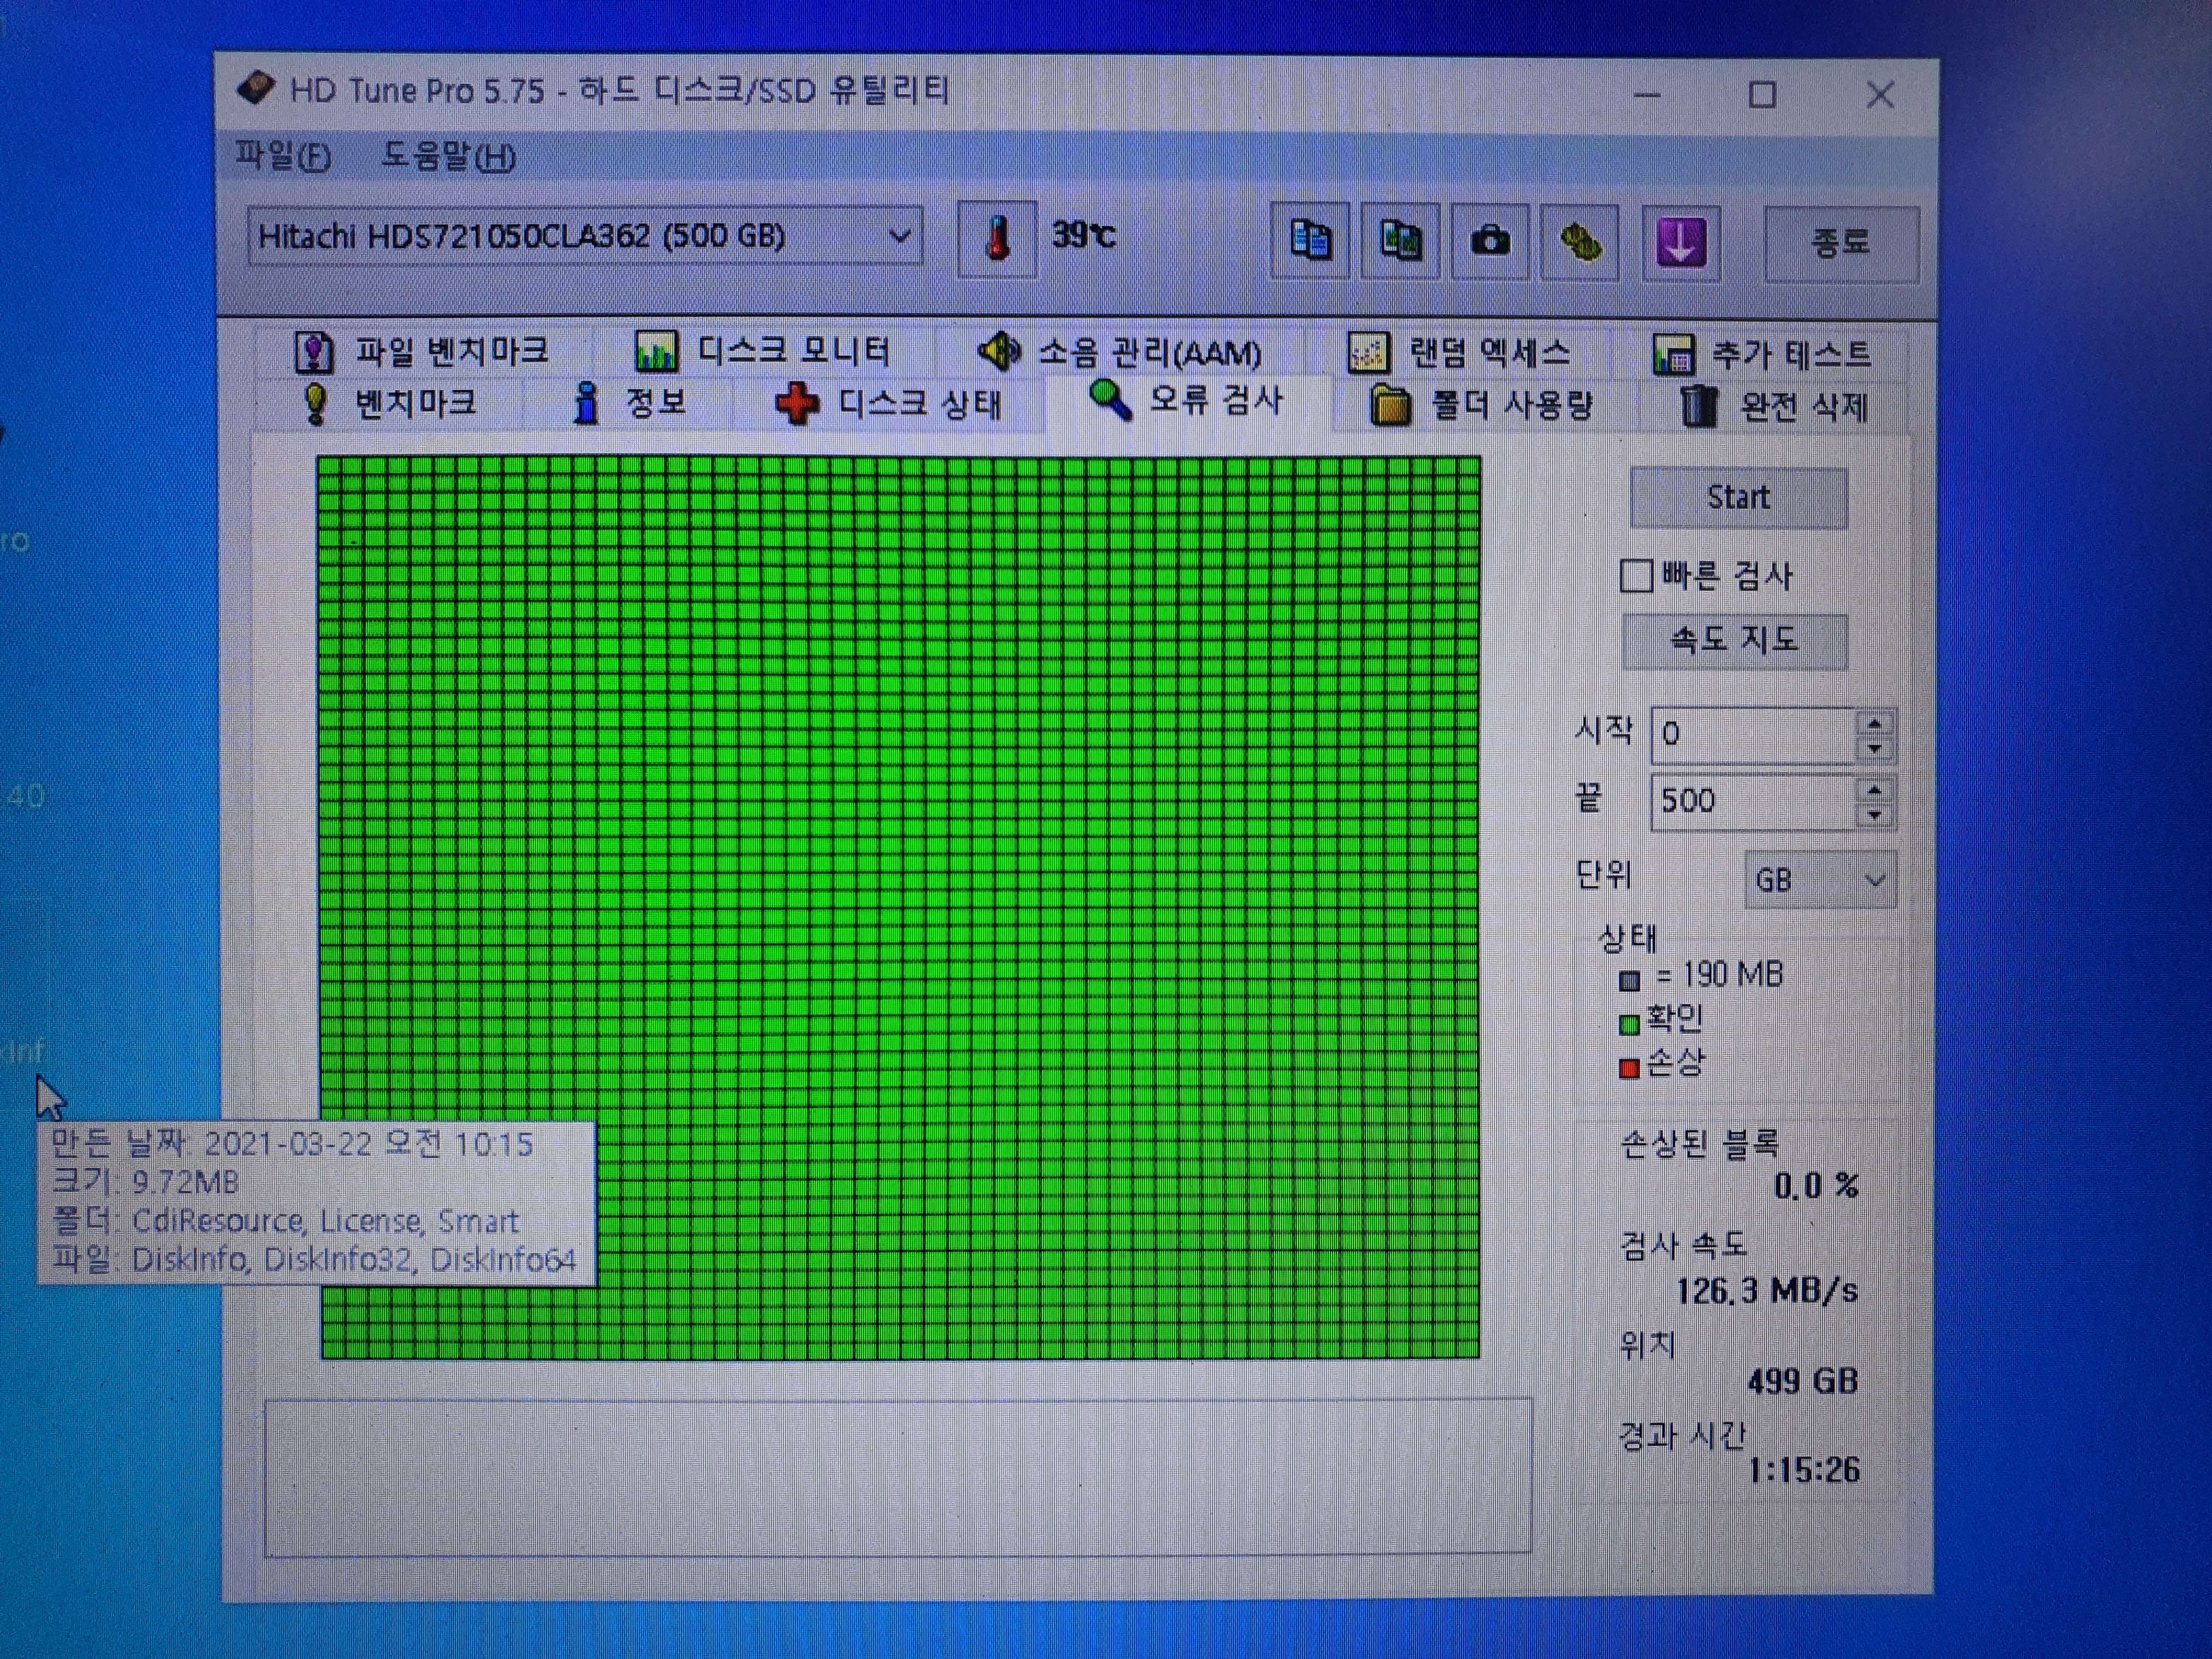Open the 도움말(H) menu
The height and width of the screenshot is (1659, 2212).
click(x=448, y=157)
